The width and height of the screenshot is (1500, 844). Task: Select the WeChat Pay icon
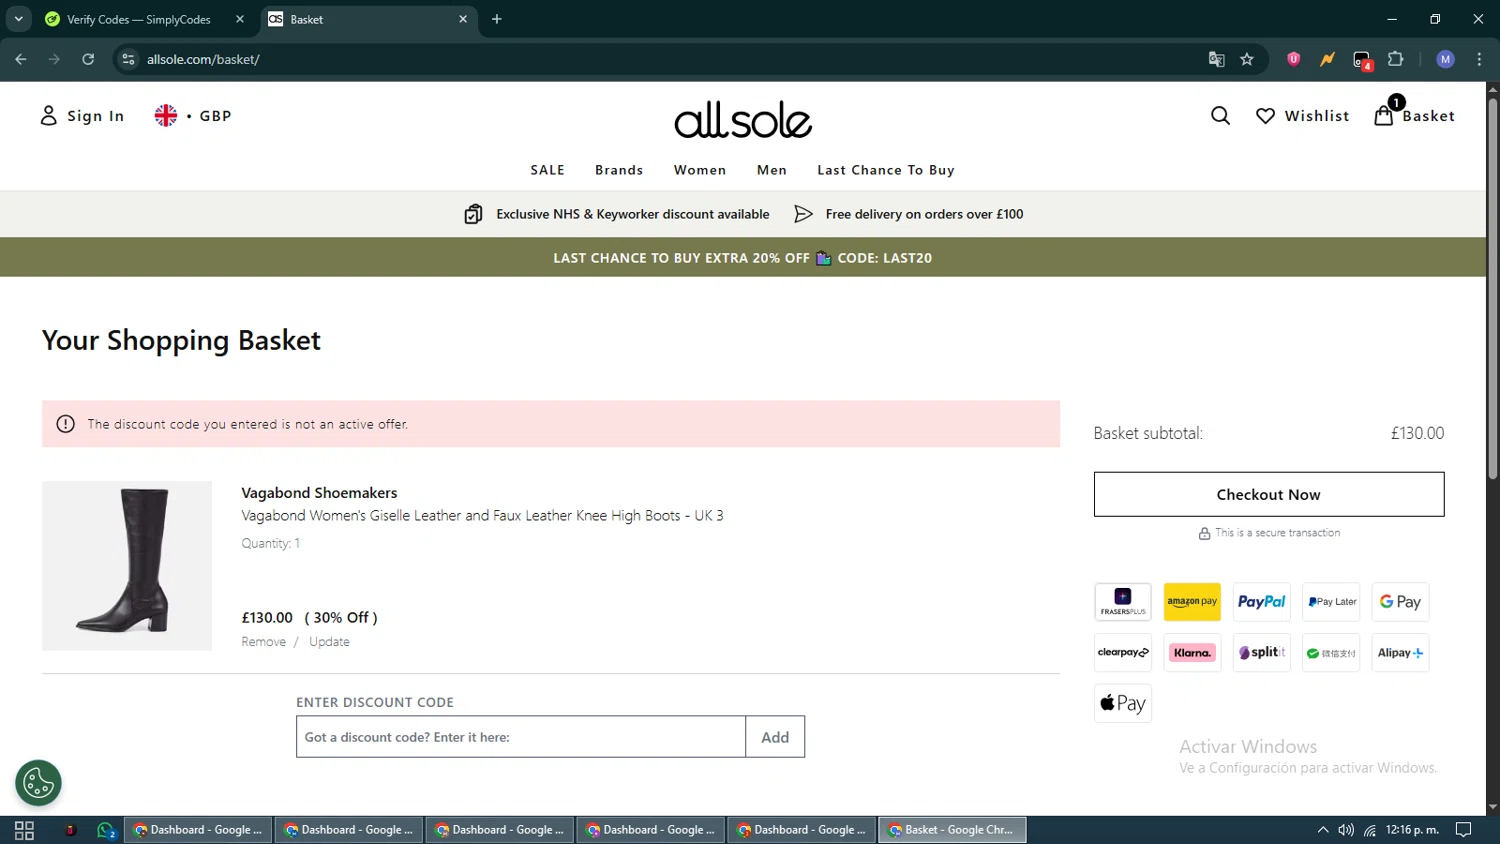(1331, 653)
